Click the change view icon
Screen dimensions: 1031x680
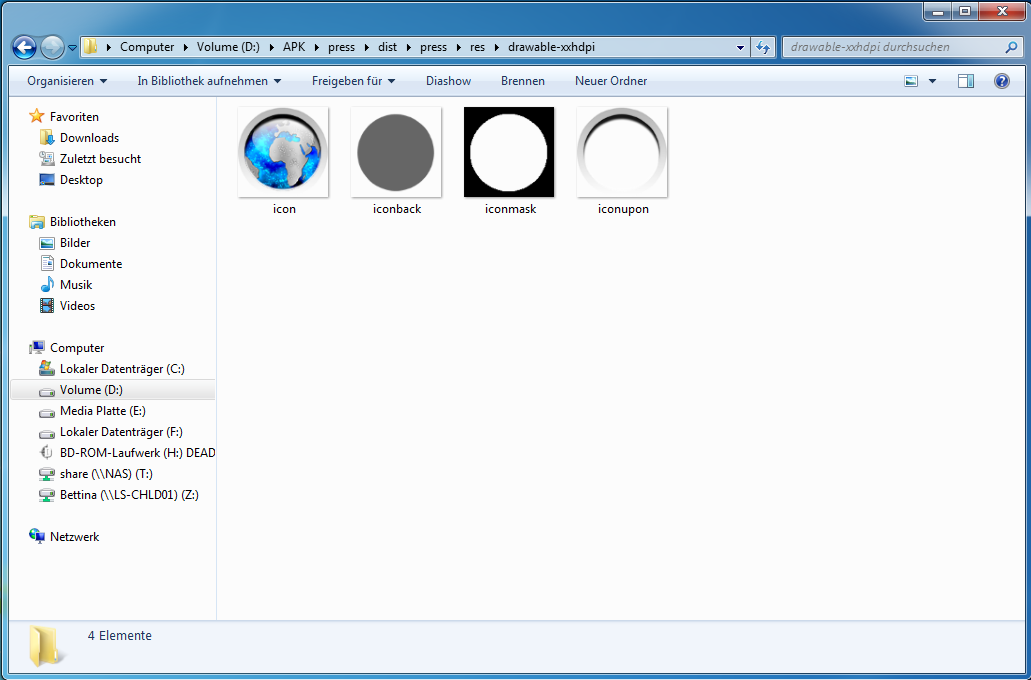tap(911, 81)
